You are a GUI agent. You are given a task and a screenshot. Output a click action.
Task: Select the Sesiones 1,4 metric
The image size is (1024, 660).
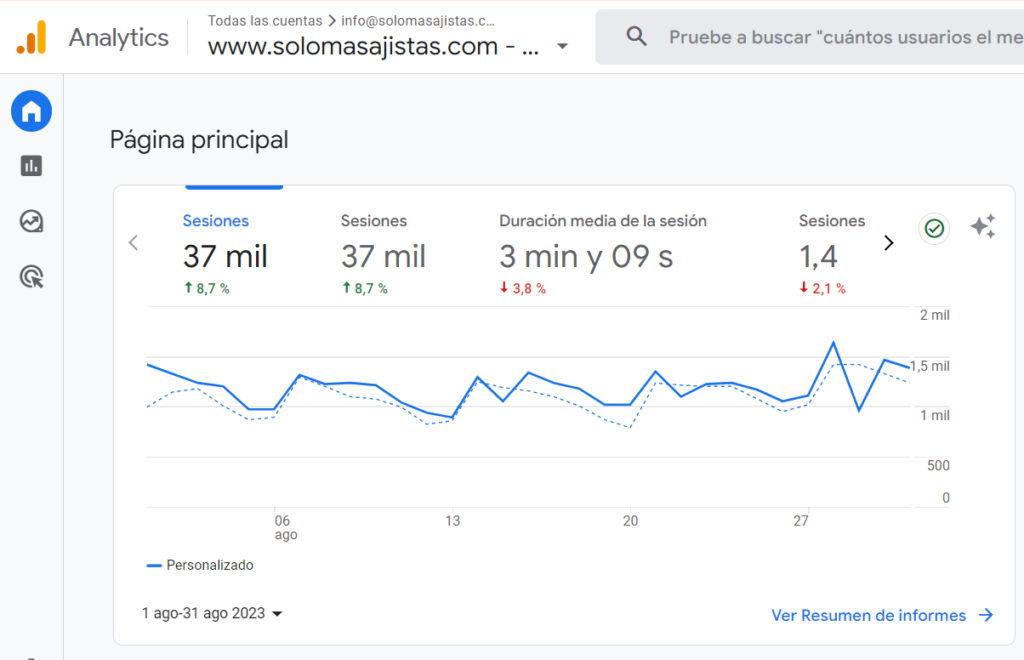(832, 255)
